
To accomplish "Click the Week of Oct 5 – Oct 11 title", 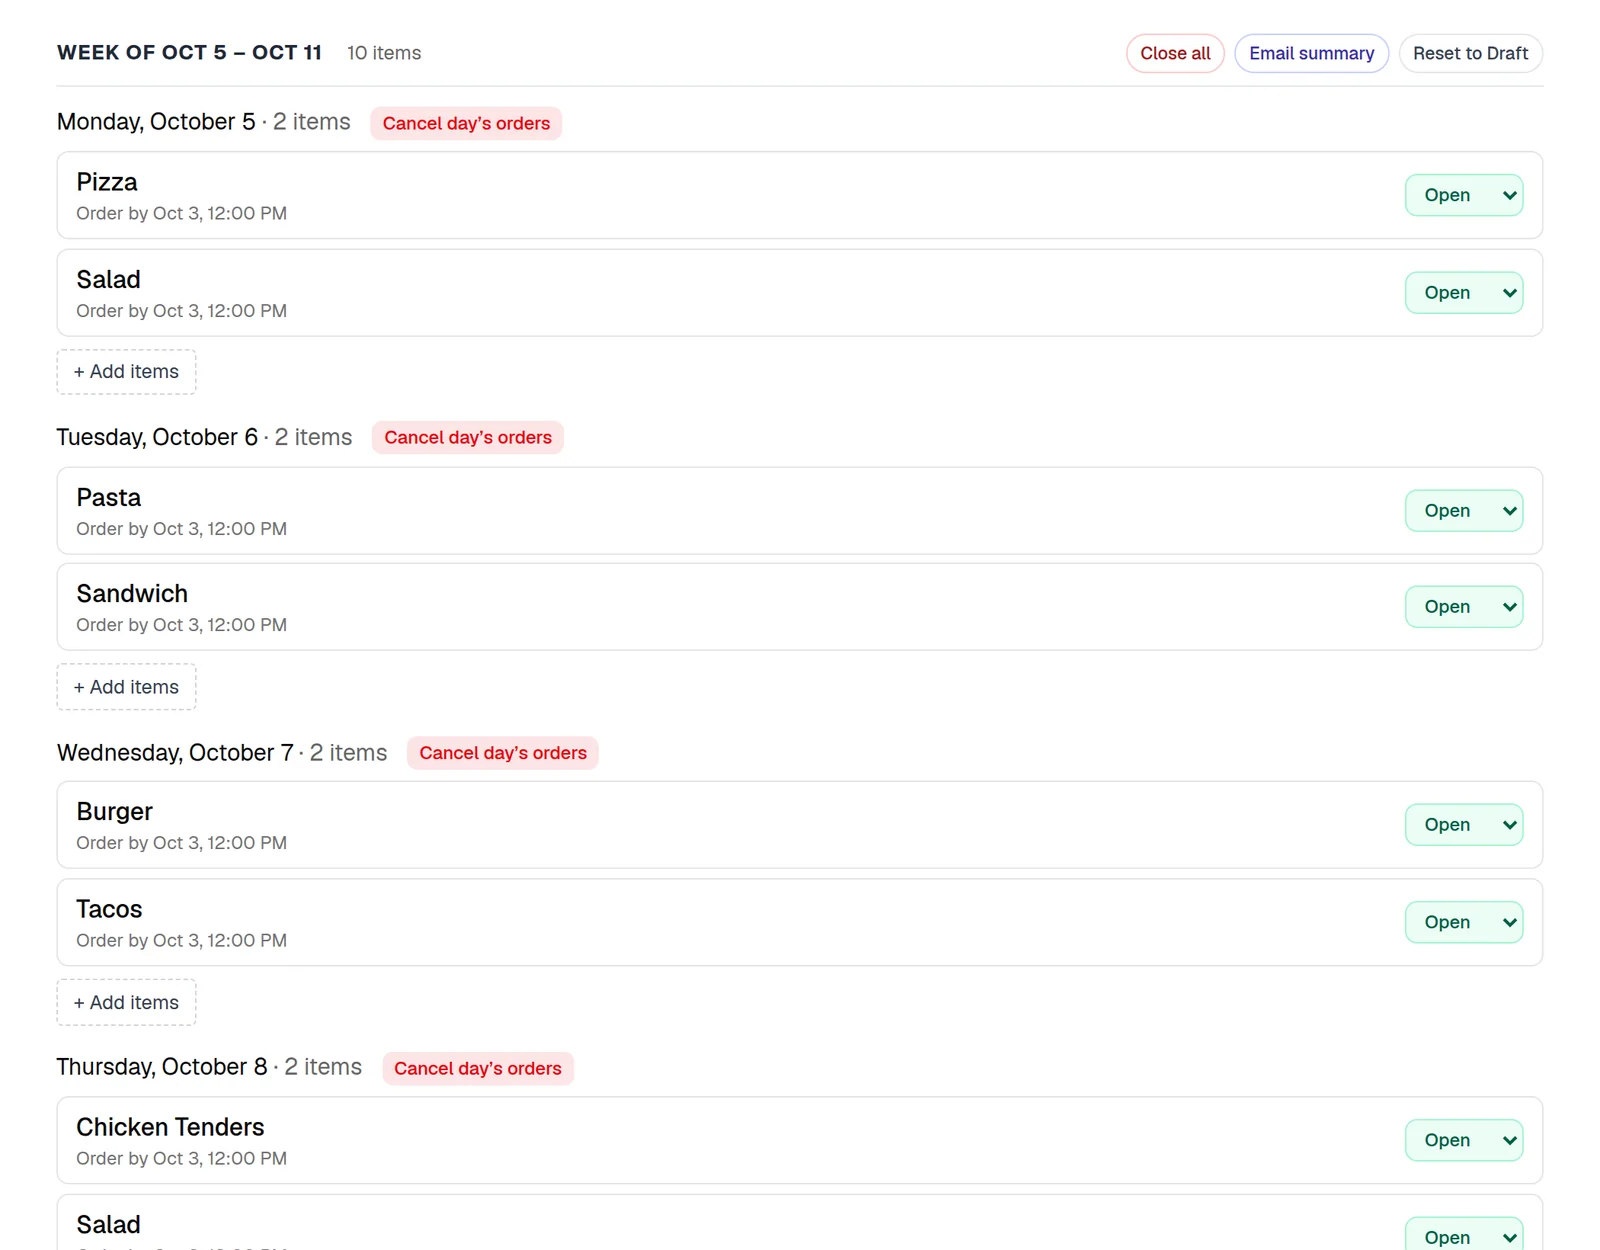I will (189, 53).
